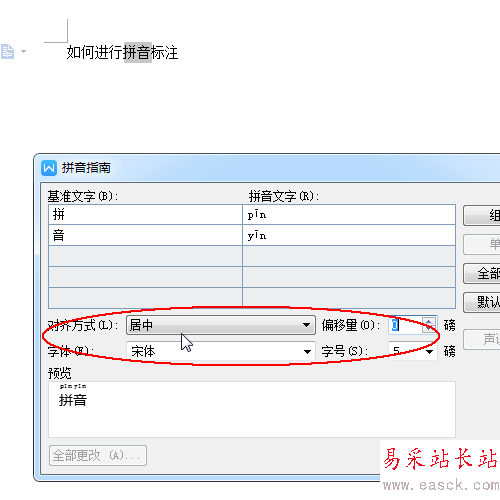The image size is (500, 500).
Task: Click the 预览 preview text 拼音
Action: tap(73, 400)
